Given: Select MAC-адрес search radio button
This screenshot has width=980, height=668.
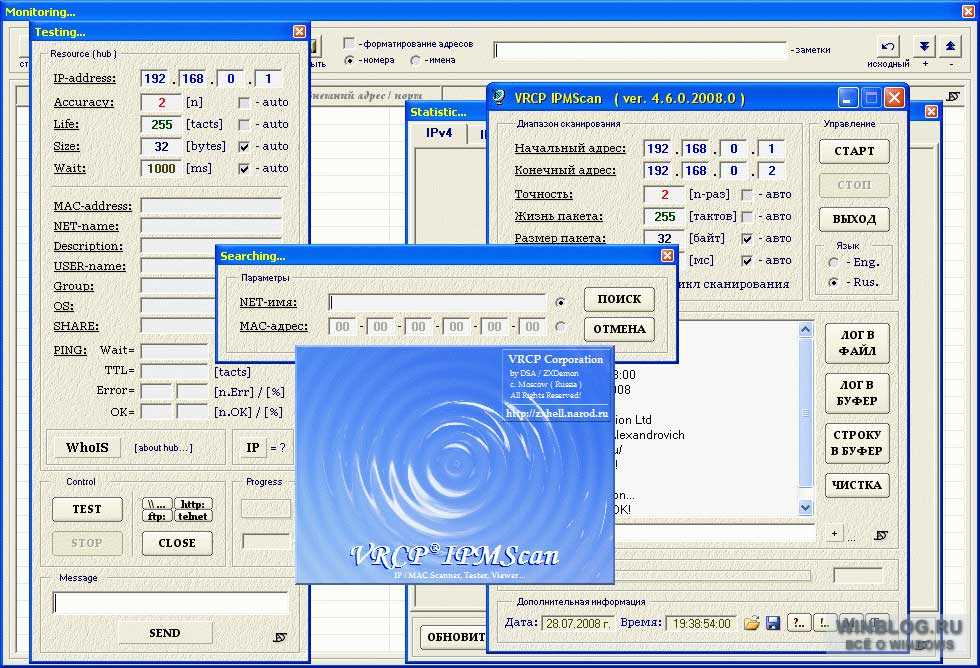Looking at the screenshot, I should [x=561, y=326].
